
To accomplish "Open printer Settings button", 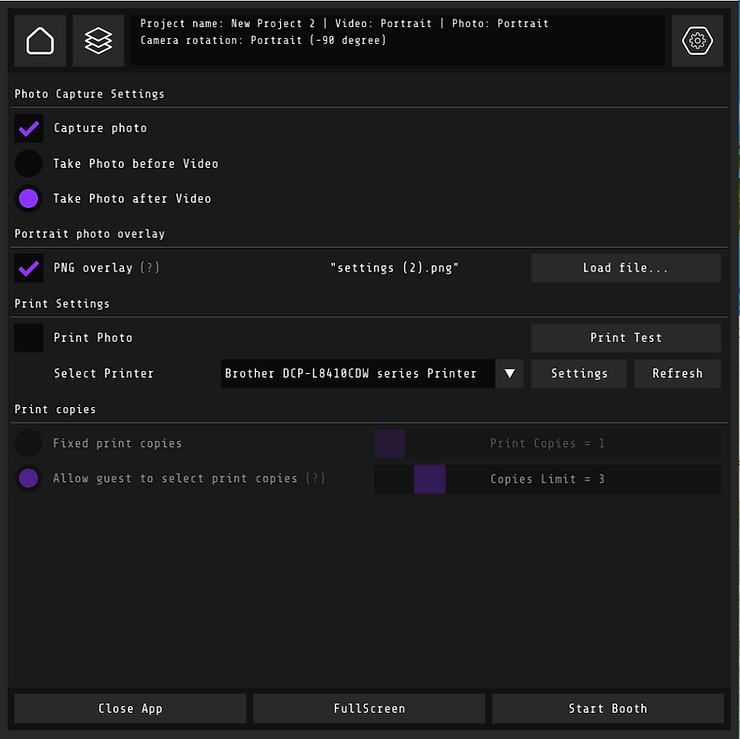I will pyautogui.click(x=579, y=374).
